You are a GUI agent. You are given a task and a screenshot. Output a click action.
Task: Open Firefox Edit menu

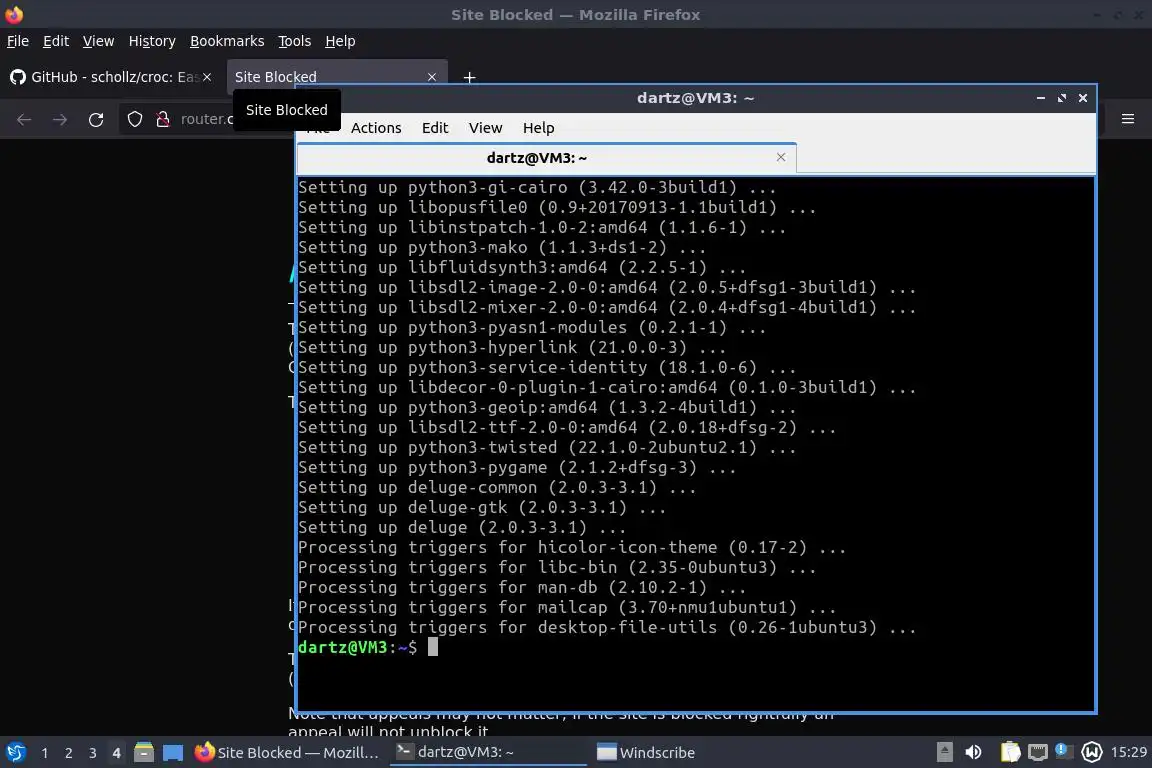(56, 41)
